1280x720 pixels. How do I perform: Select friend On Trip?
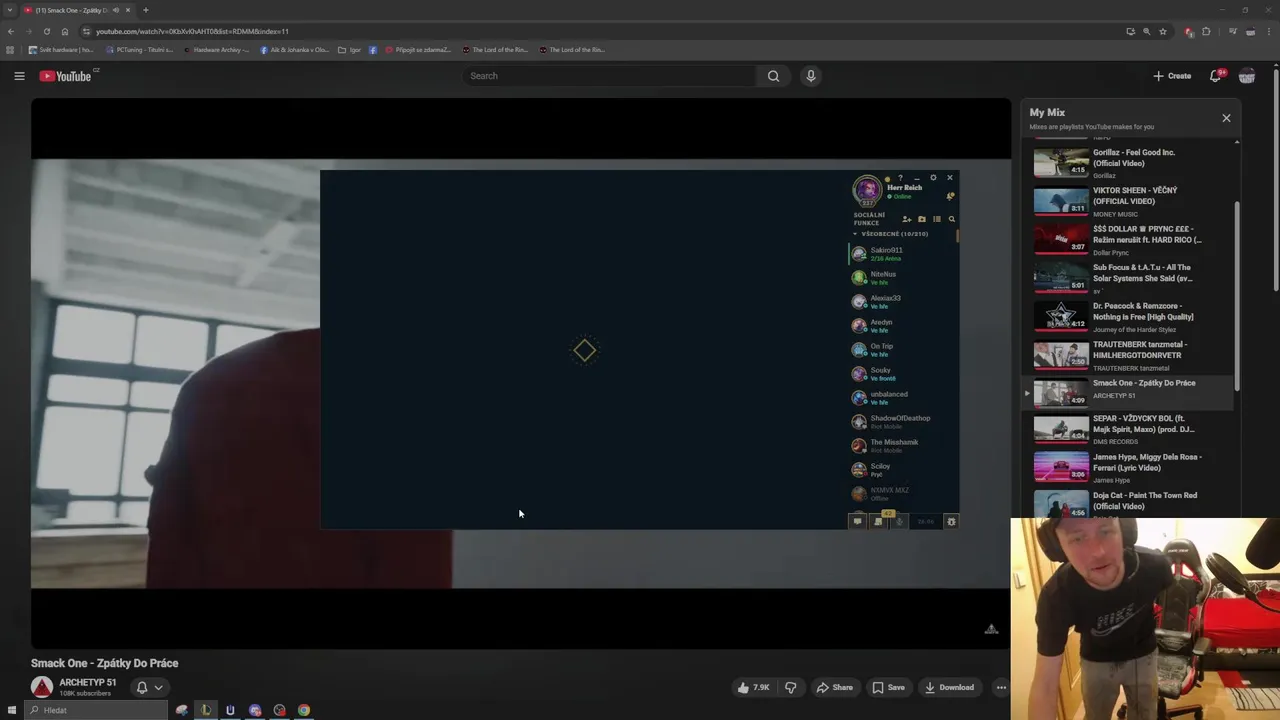tap(903, 350)
